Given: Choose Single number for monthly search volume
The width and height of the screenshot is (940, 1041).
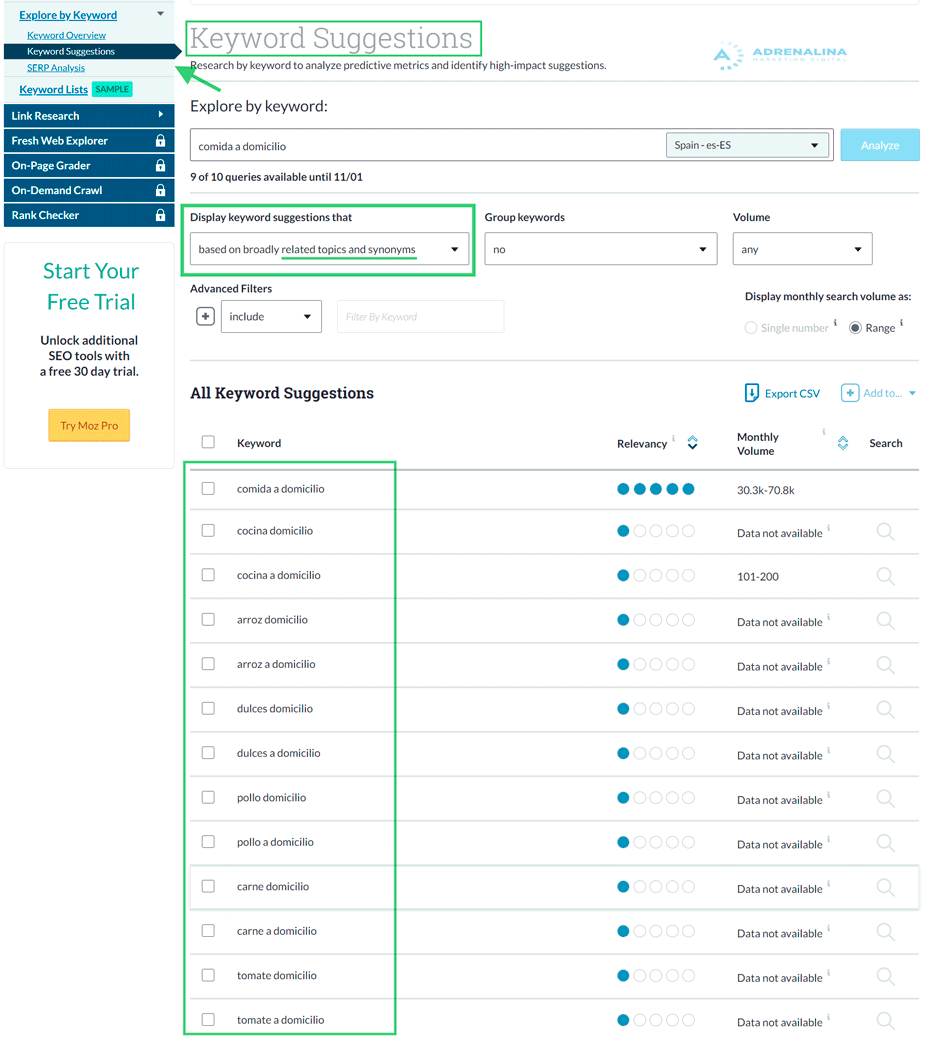Looking at the screenshot, I should [x=750, y=327].
